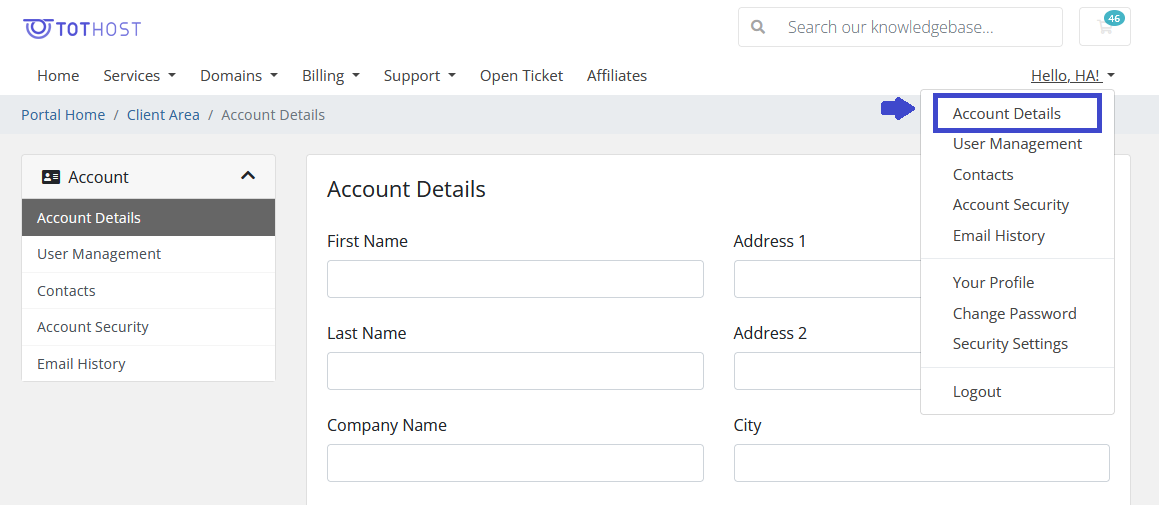
Task: Click the First Name input field
Action: [515, 279]
